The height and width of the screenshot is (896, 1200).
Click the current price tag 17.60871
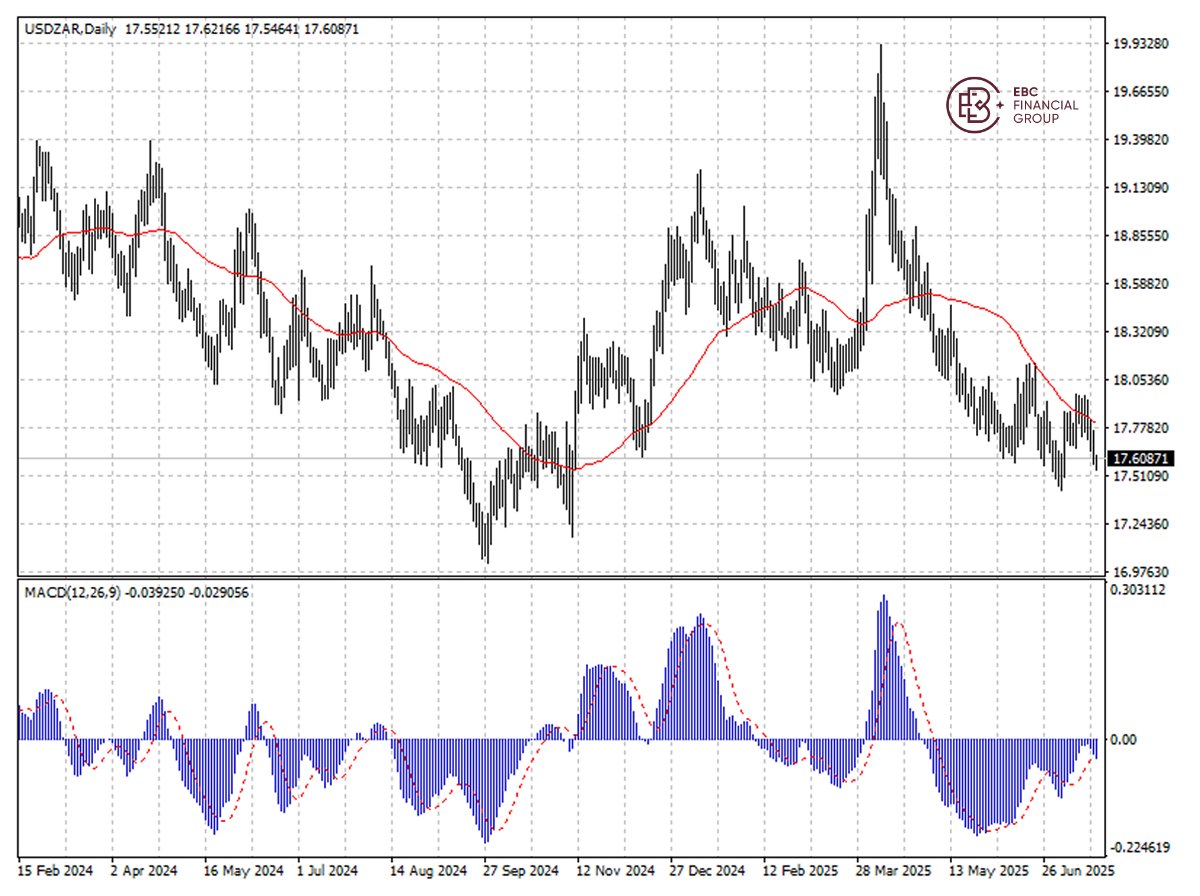(x=1141, y=458)
